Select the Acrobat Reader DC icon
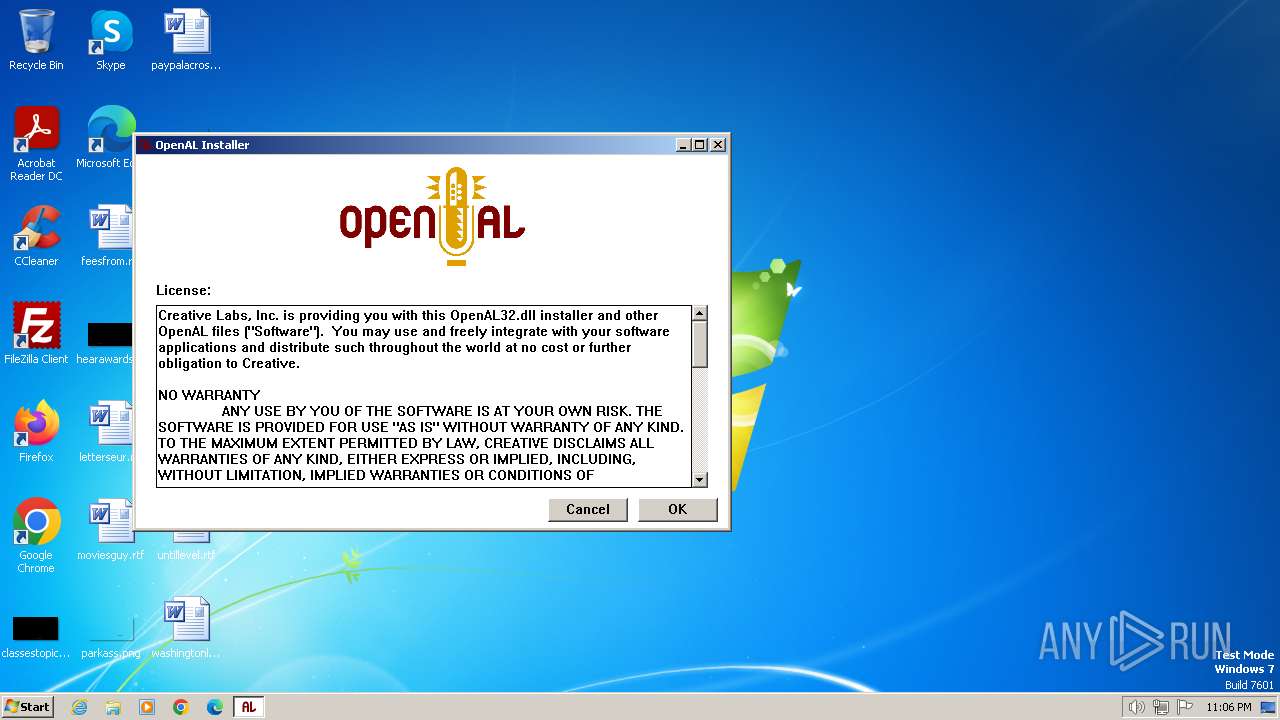 [36, 145]
